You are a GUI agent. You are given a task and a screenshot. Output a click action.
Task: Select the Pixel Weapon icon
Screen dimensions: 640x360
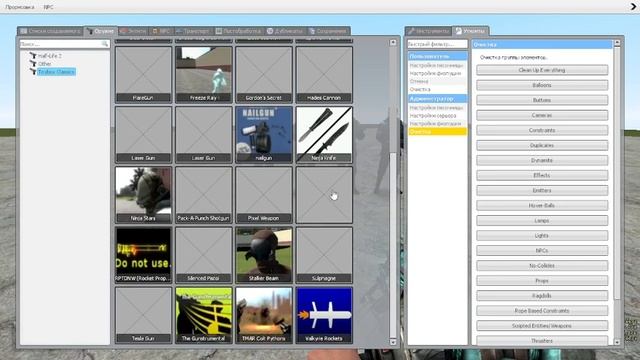click(264, 195)
